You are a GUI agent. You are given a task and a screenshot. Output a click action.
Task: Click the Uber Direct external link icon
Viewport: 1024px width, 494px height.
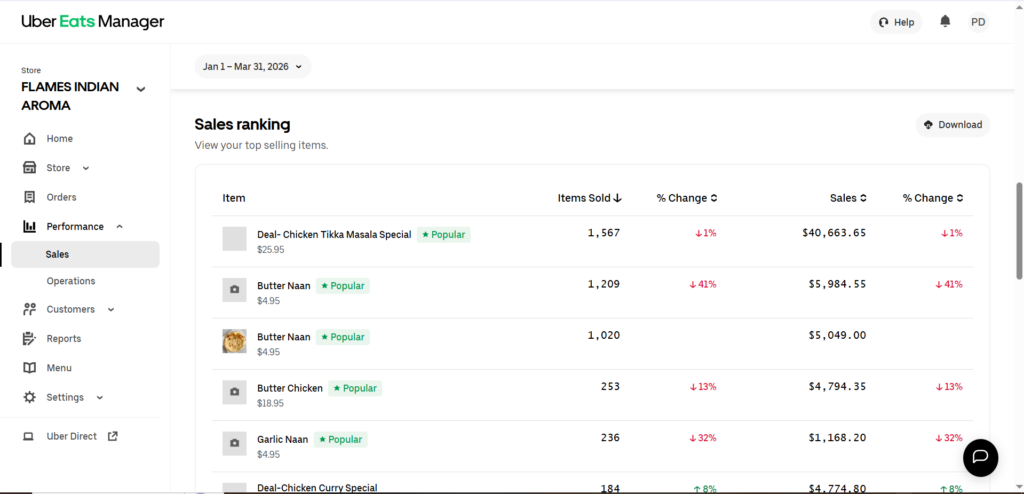[112, 436]
